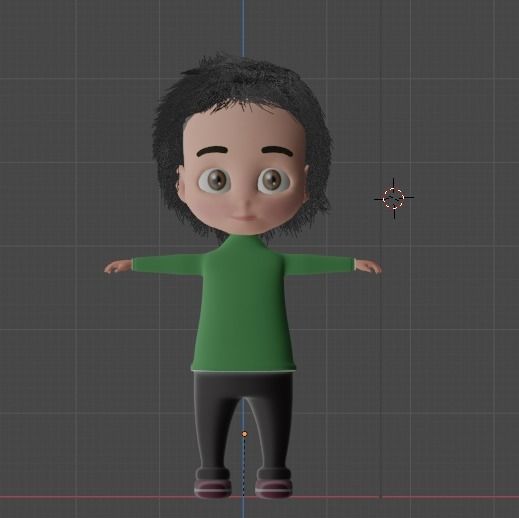Click the character's right-side eye
The width and height of the screenshot is (519, 518).
pos(274,180)
